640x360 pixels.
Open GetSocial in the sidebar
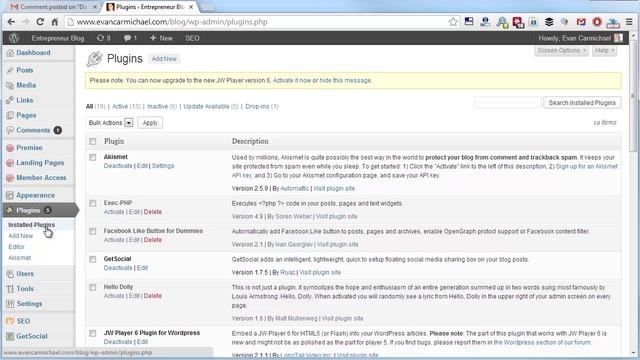coord(32,336)
